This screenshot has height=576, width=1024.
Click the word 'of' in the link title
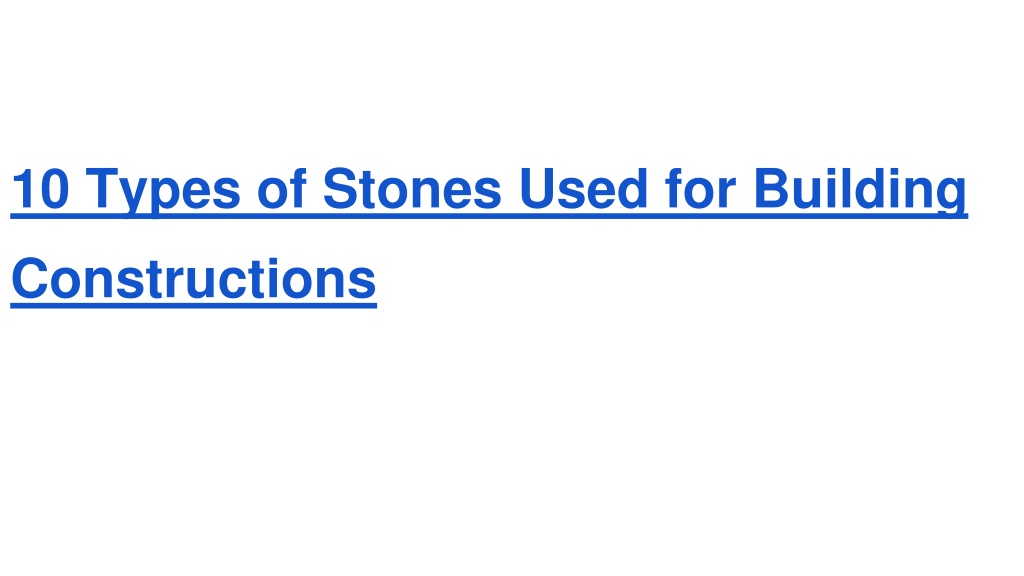click(x=281, y=189)
